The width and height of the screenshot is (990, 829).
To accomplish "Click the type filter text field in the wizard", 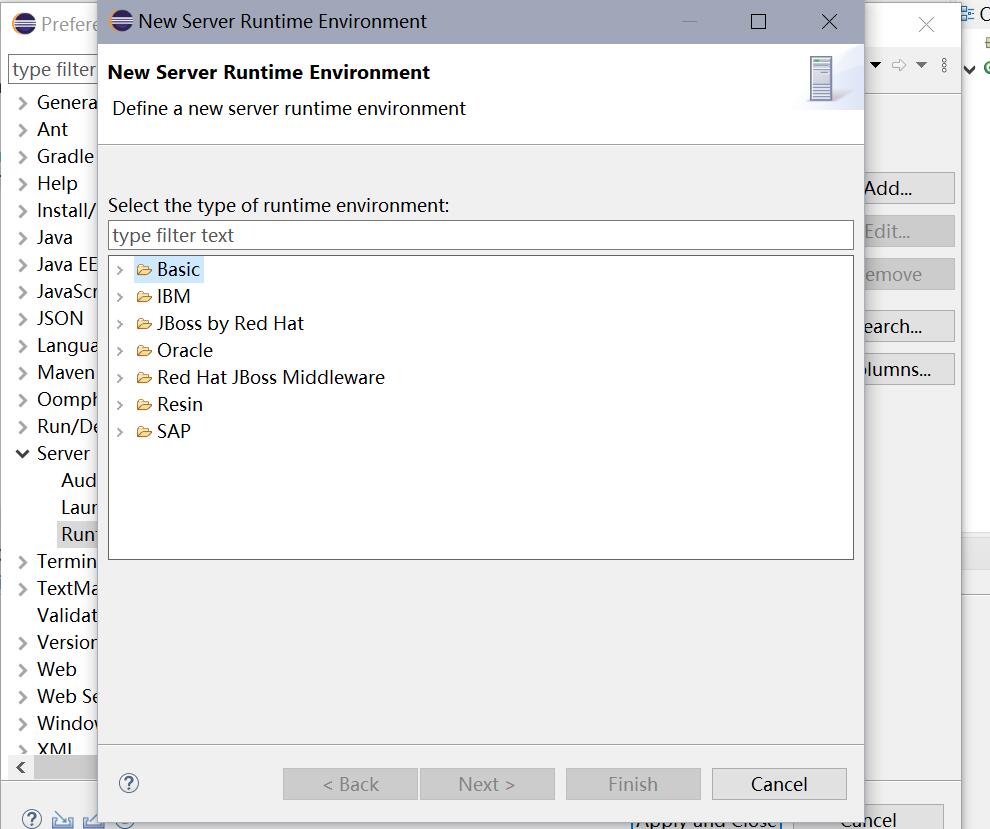I will pyautogui.click(x=480, y=235).
